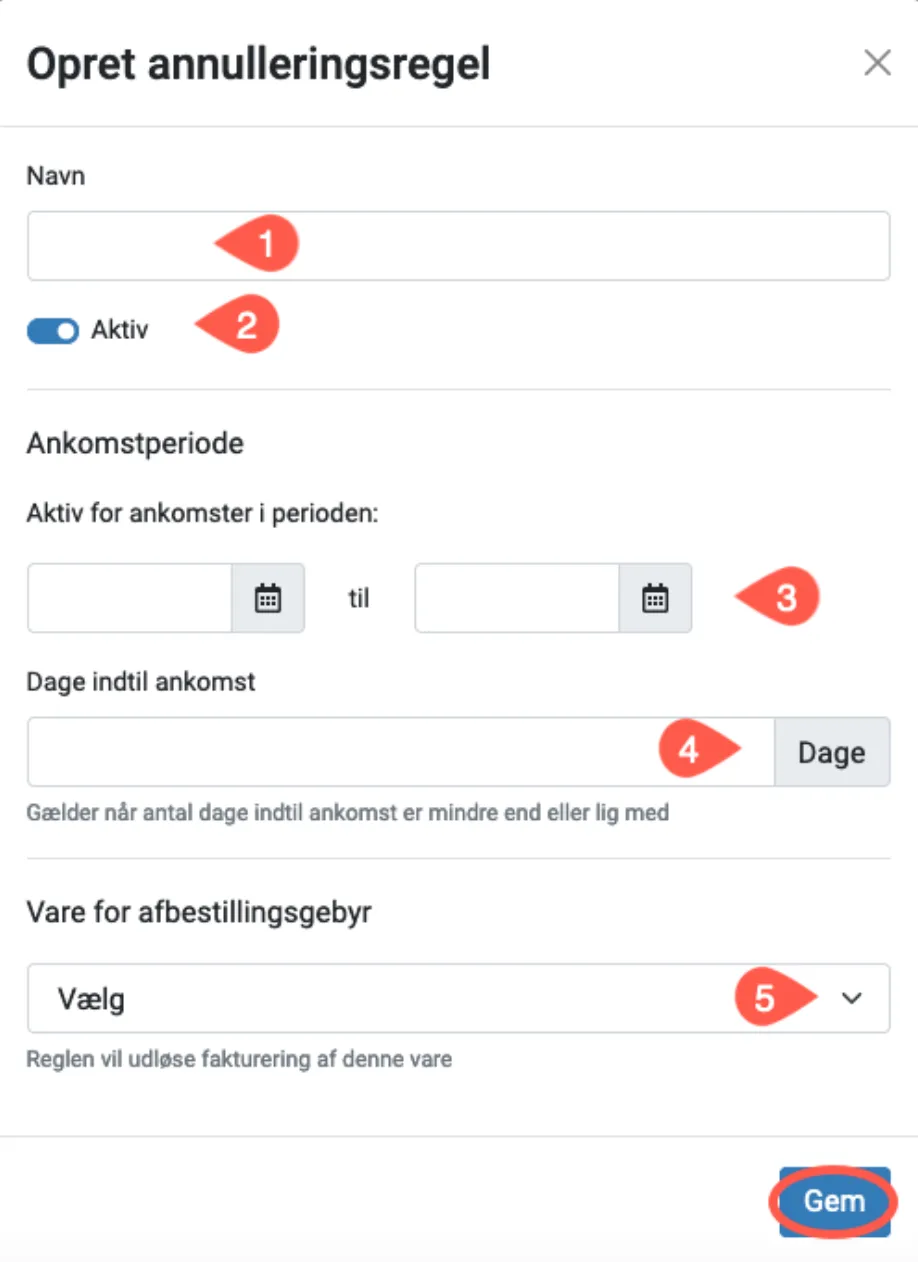Click the 'Opret annulleringsregel' dialog title

pos(258,63)
